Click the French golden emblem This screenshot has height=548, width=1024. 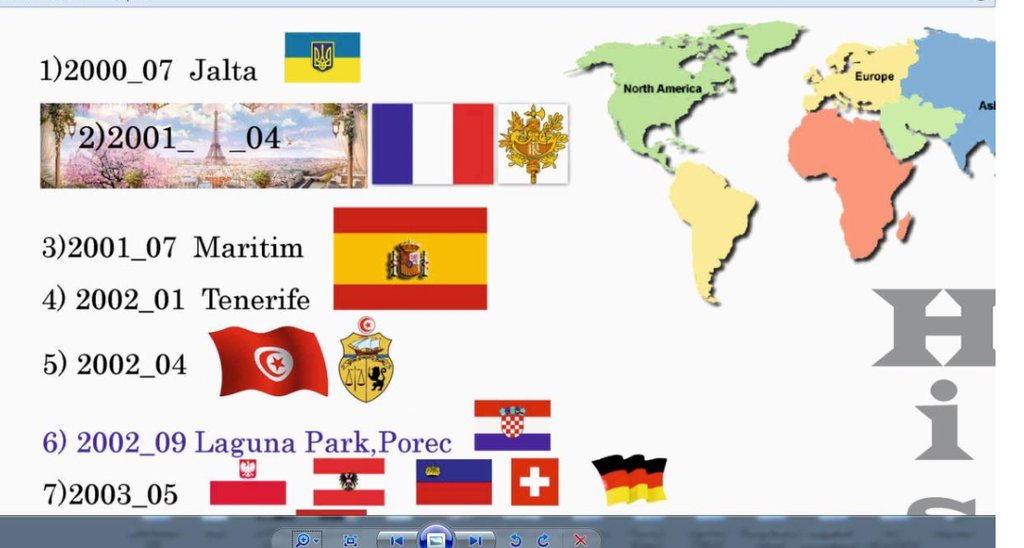point(533,144)
